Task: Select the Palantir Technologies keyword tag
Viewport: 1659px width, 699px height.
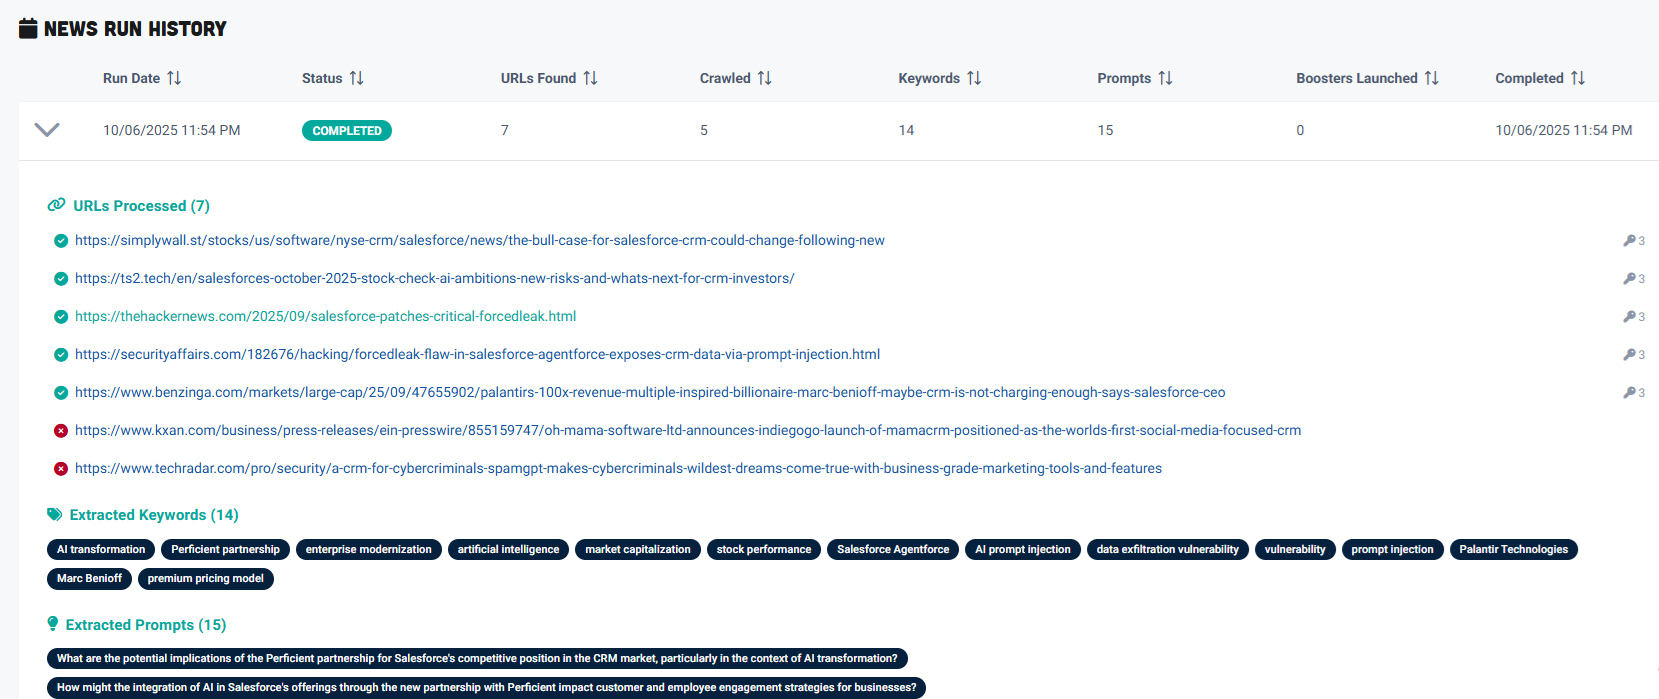Action: [x=1513, y=549]
